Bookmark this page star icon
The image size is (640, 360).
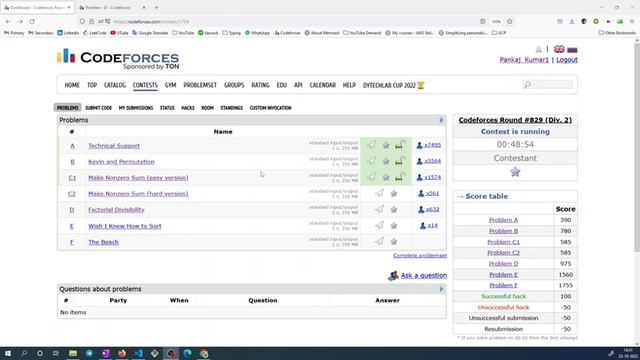click(509, 21)
